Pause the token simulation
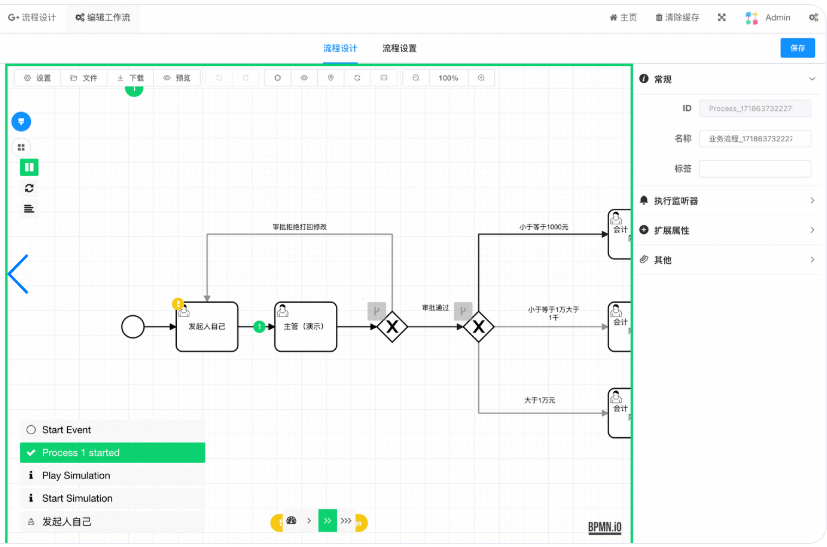The height and width of the screenshot is (547, 827). click(x=29, y=167)
